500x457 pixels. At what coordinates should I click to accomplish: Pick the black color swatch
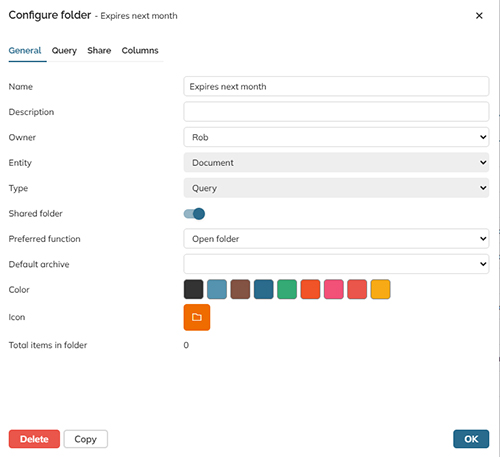[x=193, y=289]
